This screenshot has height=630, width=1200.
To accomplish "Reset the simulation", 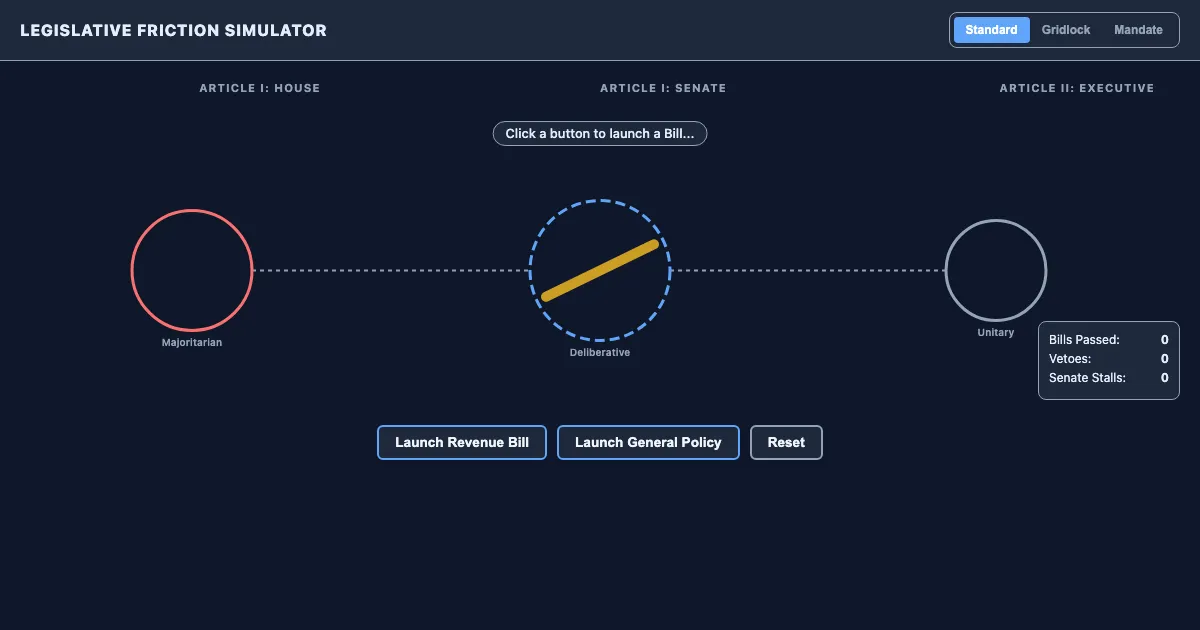I will pyautogui.click(x=786, y=443).
